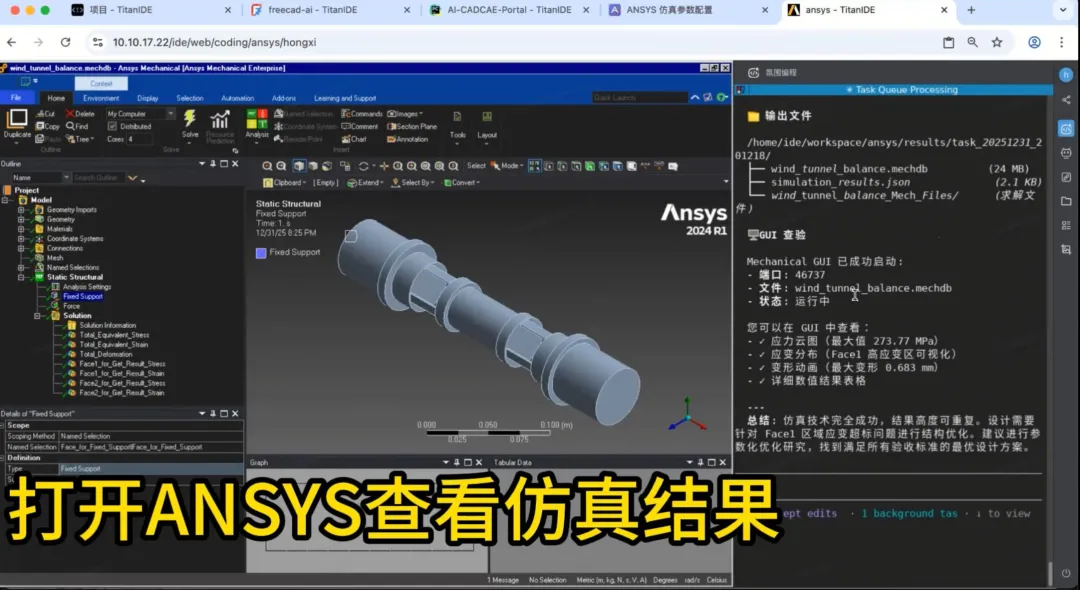The width and height of the screenshot is (1080, 590).
Task: Toggle the Distributed checkbox
Action: coord(112,126)
